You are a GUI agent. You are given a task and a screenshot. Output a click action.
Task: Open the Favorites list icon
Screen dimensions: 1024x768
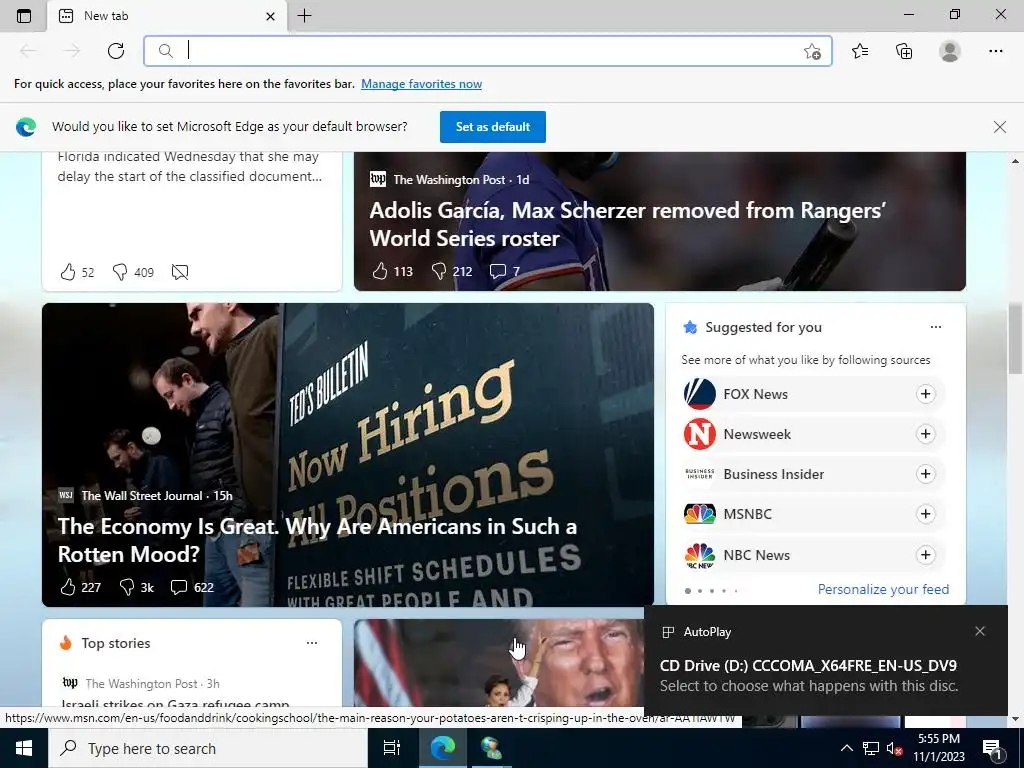(860, 51)
